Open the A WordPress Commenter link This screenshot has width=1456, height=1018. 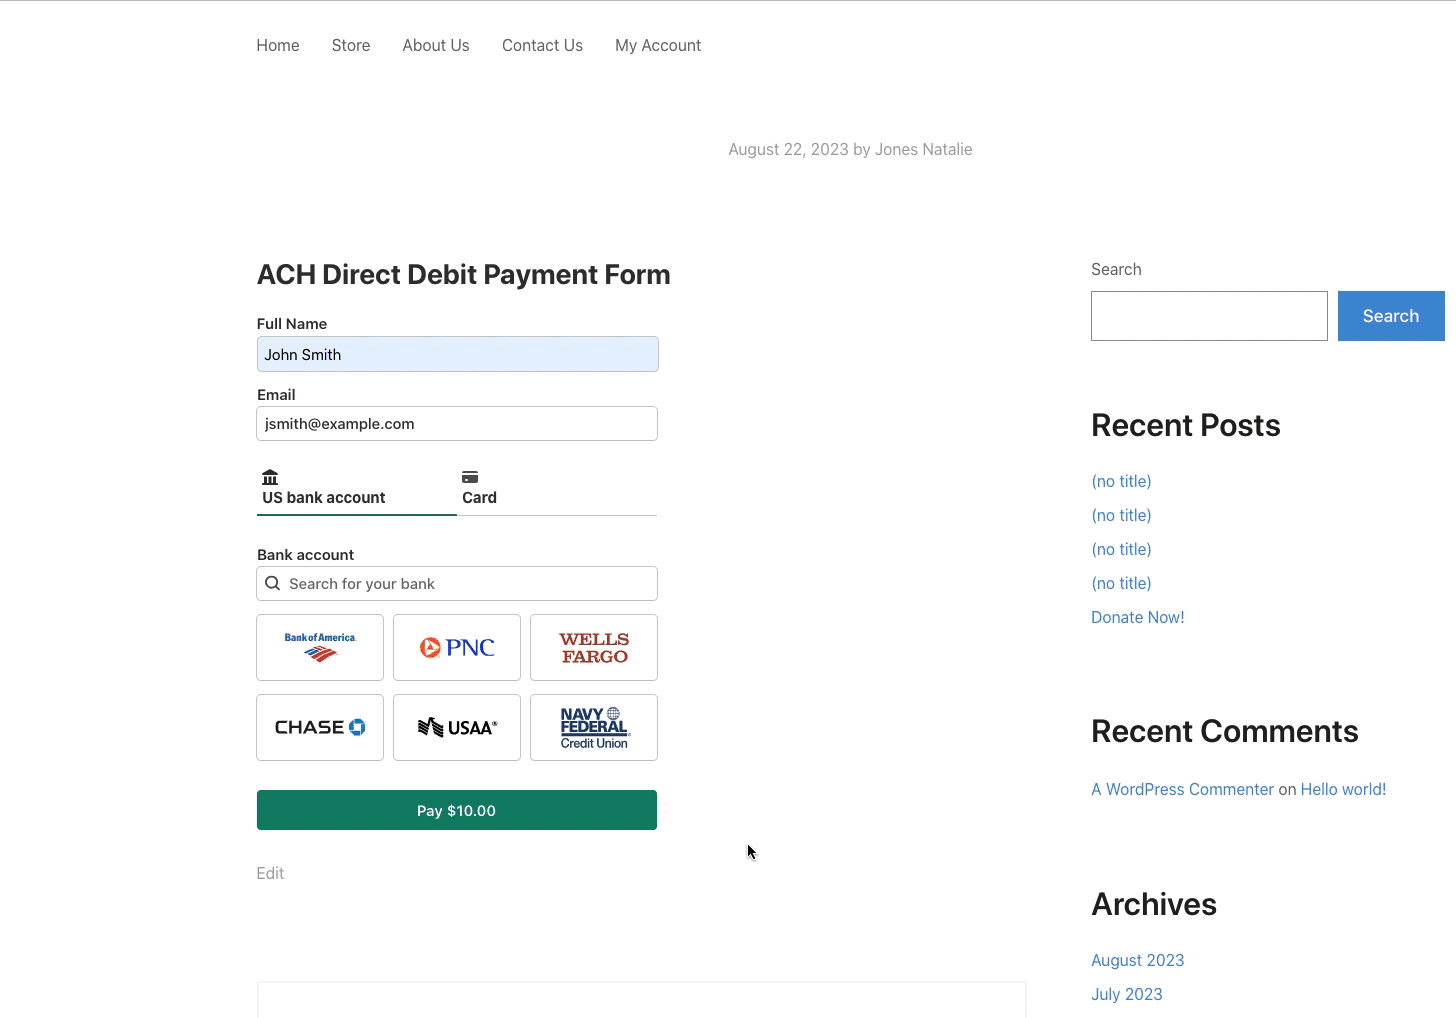pyautogui.click(x=1182, y=789)
